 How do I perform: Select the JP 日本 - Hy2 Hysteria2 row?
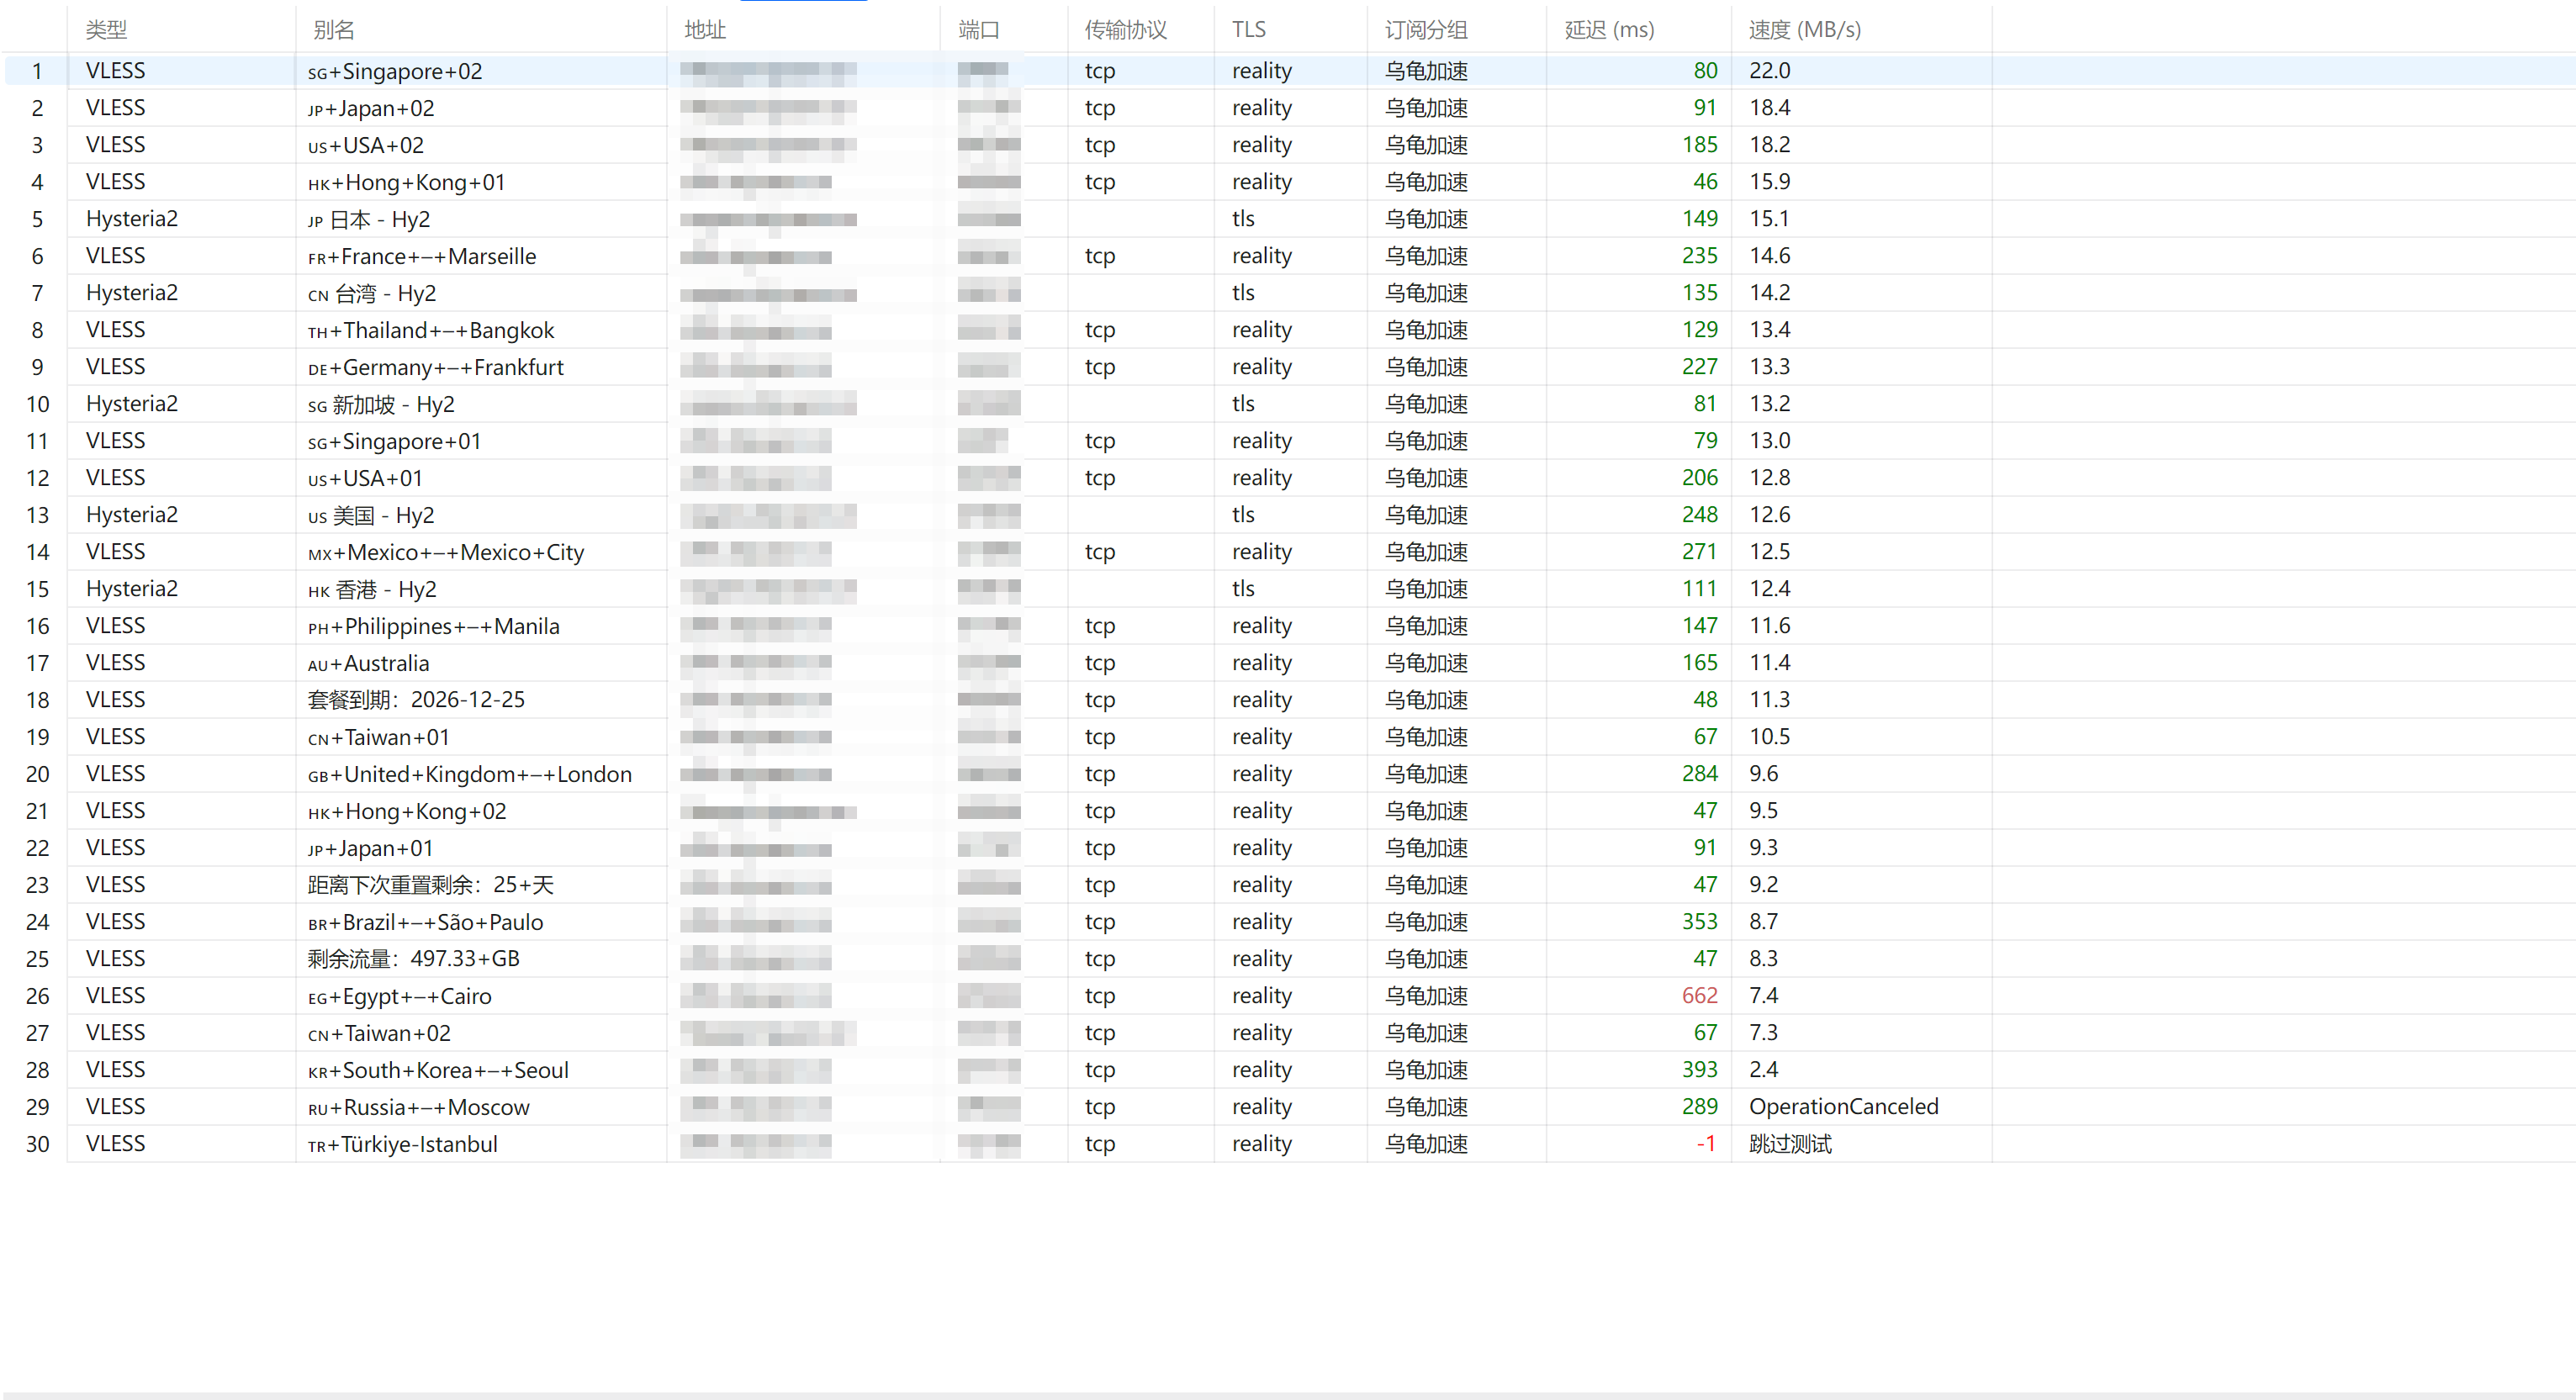(x=1288, y=219)
